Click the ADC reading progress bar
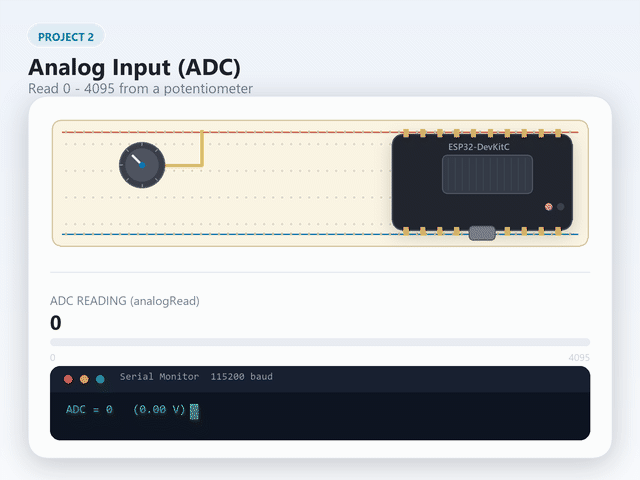The image size is (640, 480). [320, 342]
